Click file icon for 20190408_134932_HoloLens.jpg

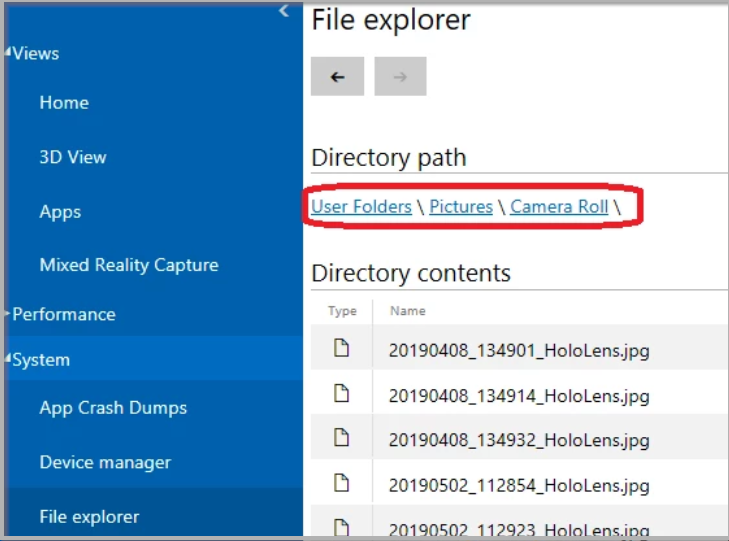click(x=341, y=439)
